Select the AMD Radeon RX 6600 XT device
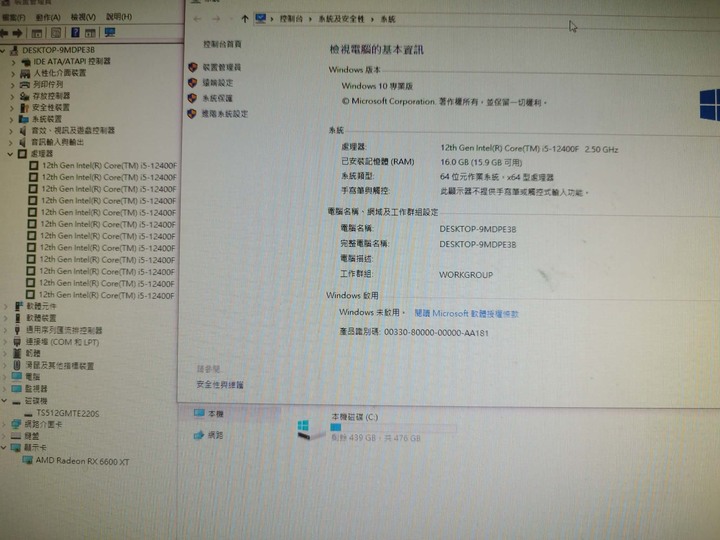Screen dimensions: 720x540 point(82,460)
